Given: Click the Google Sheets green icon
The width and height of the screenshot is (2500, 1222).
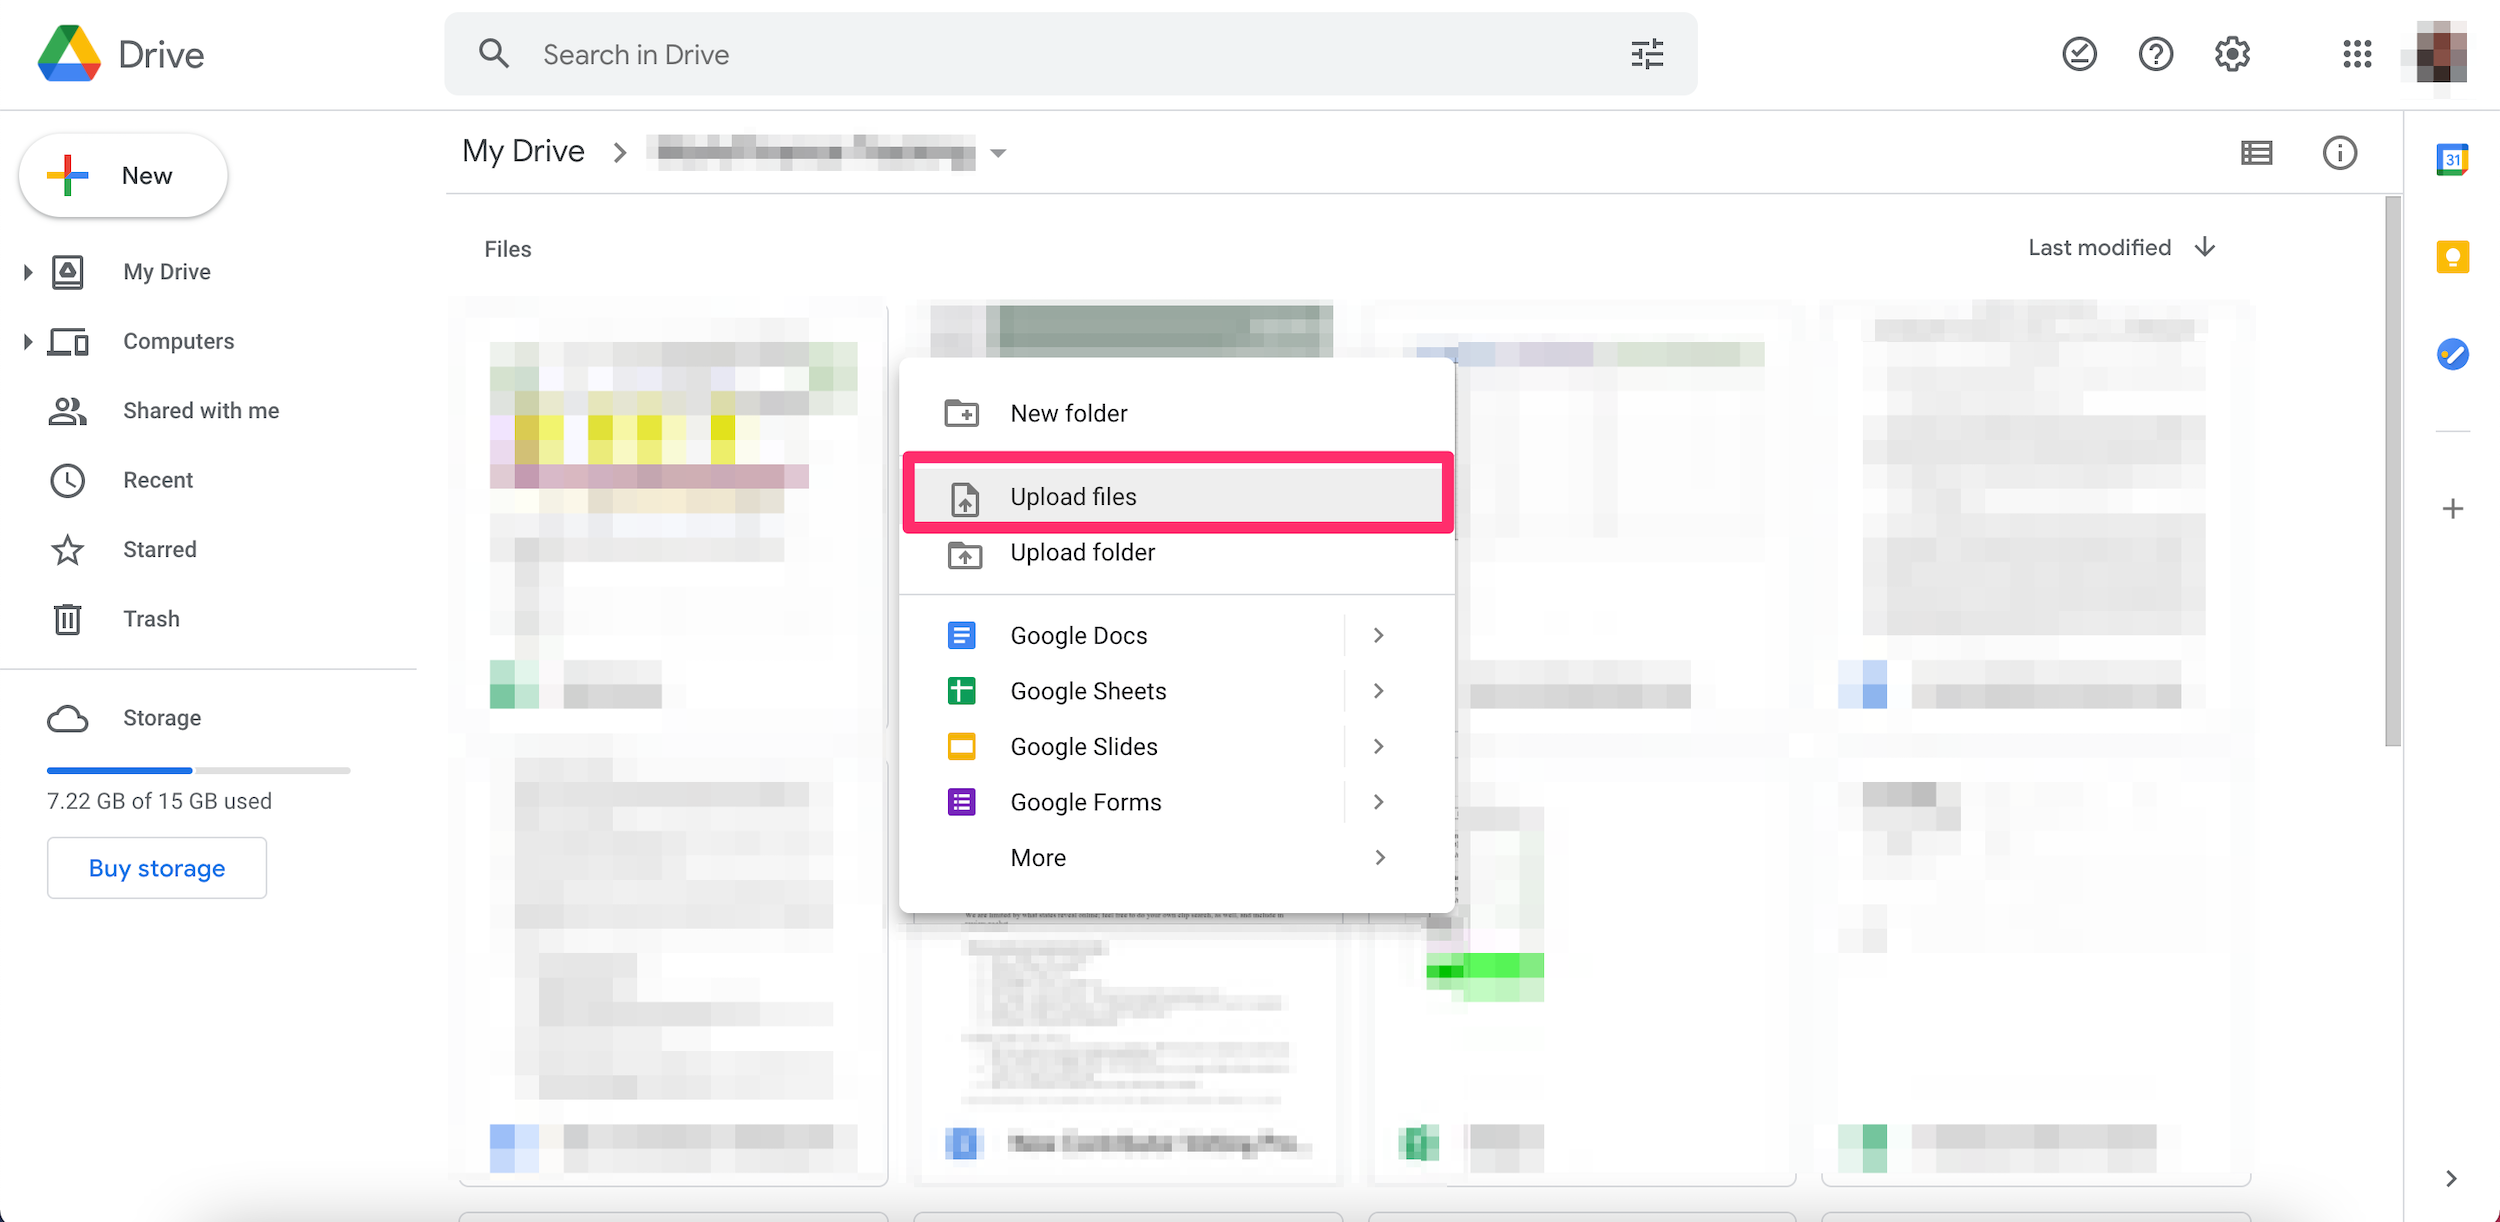Looking at the screenshot, I should coord(961,691).
